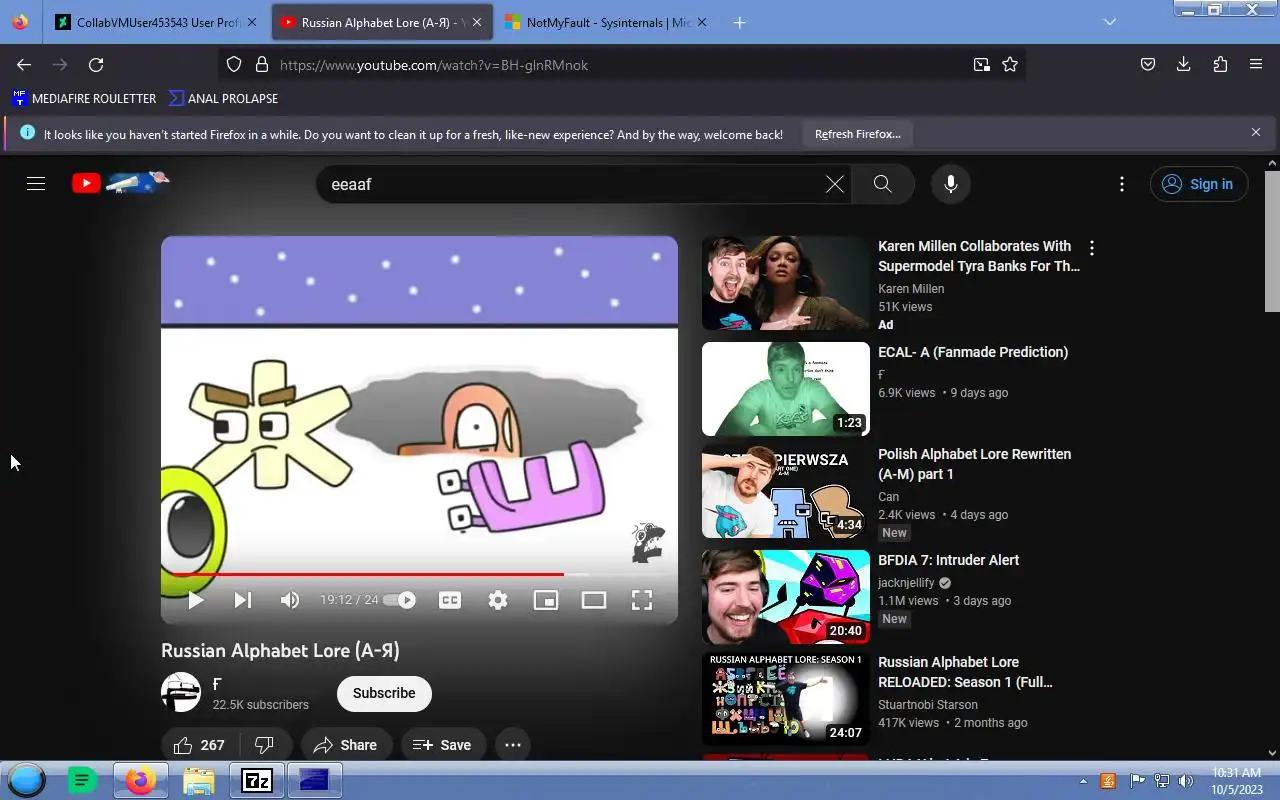The height and width of the screenshot is (800, 1280).
Task: List all tabs dropdown arrow
Action: 1109,22
